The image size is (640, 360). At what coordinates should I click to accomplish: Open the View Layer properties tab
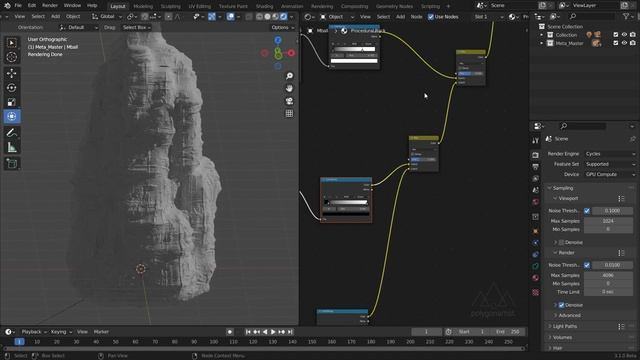tap(536, 178)
